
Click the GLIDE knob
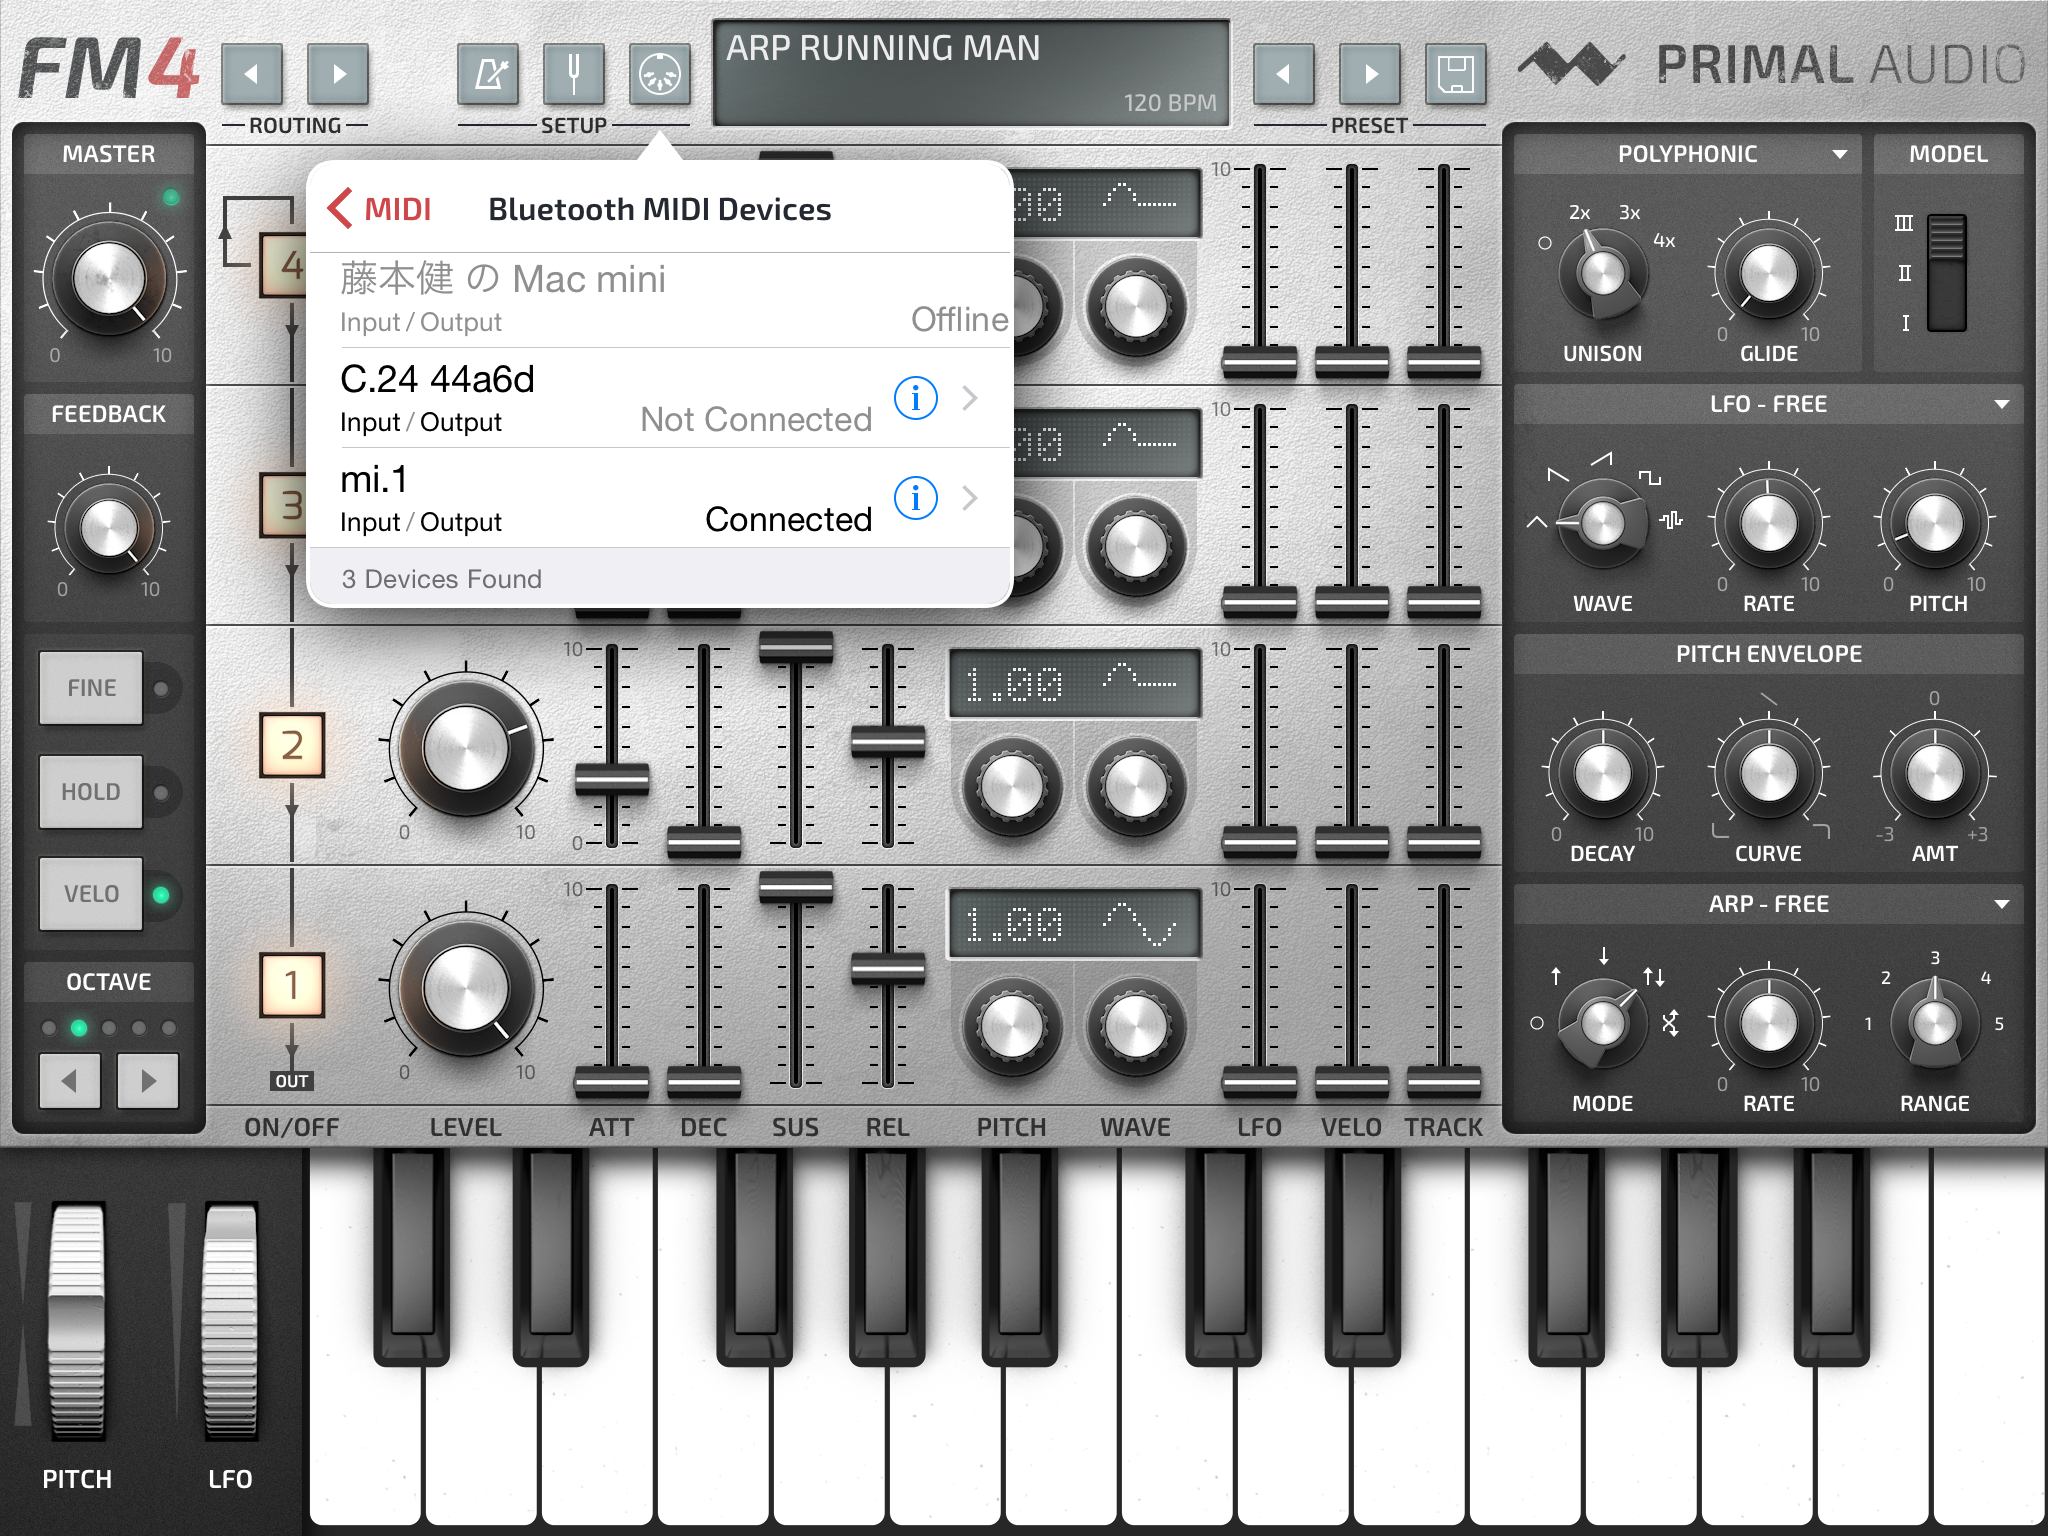[x=1768, y=273]
